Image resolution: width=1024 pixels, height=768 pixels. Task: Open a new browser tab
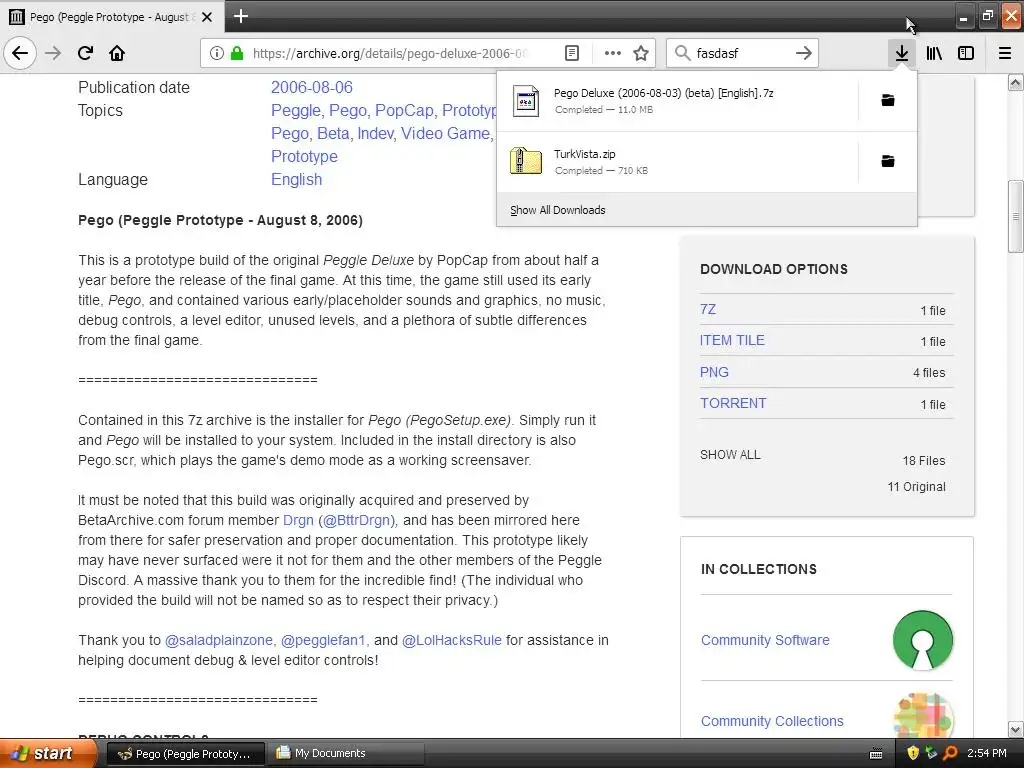pos(241,16)
